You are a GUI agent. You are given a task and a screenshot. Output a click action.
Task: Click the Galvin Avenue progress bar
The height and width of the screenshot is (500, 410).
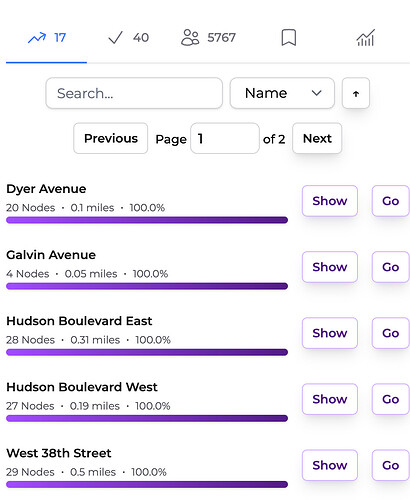click(x=147, y=286)
